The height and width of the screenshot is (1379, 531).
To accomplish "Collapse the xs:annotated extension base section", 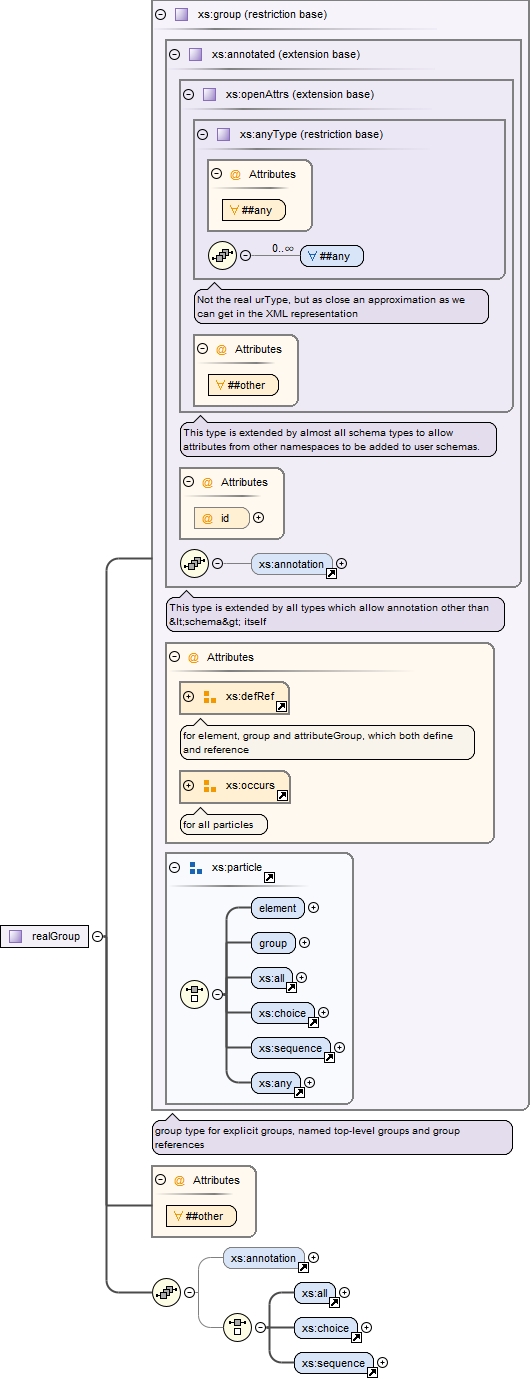I will coord(175,55).
